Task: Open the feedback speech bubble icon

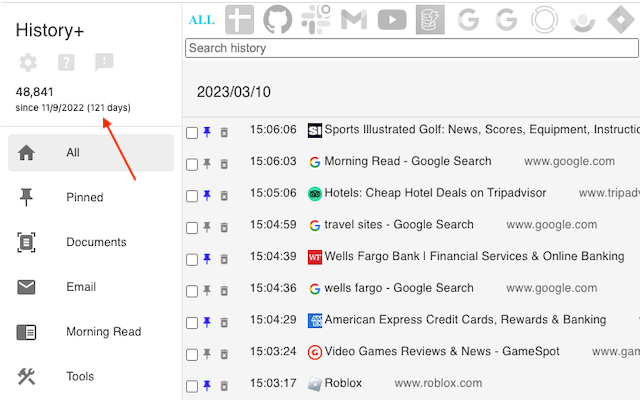Action: (x=104, y=63)
